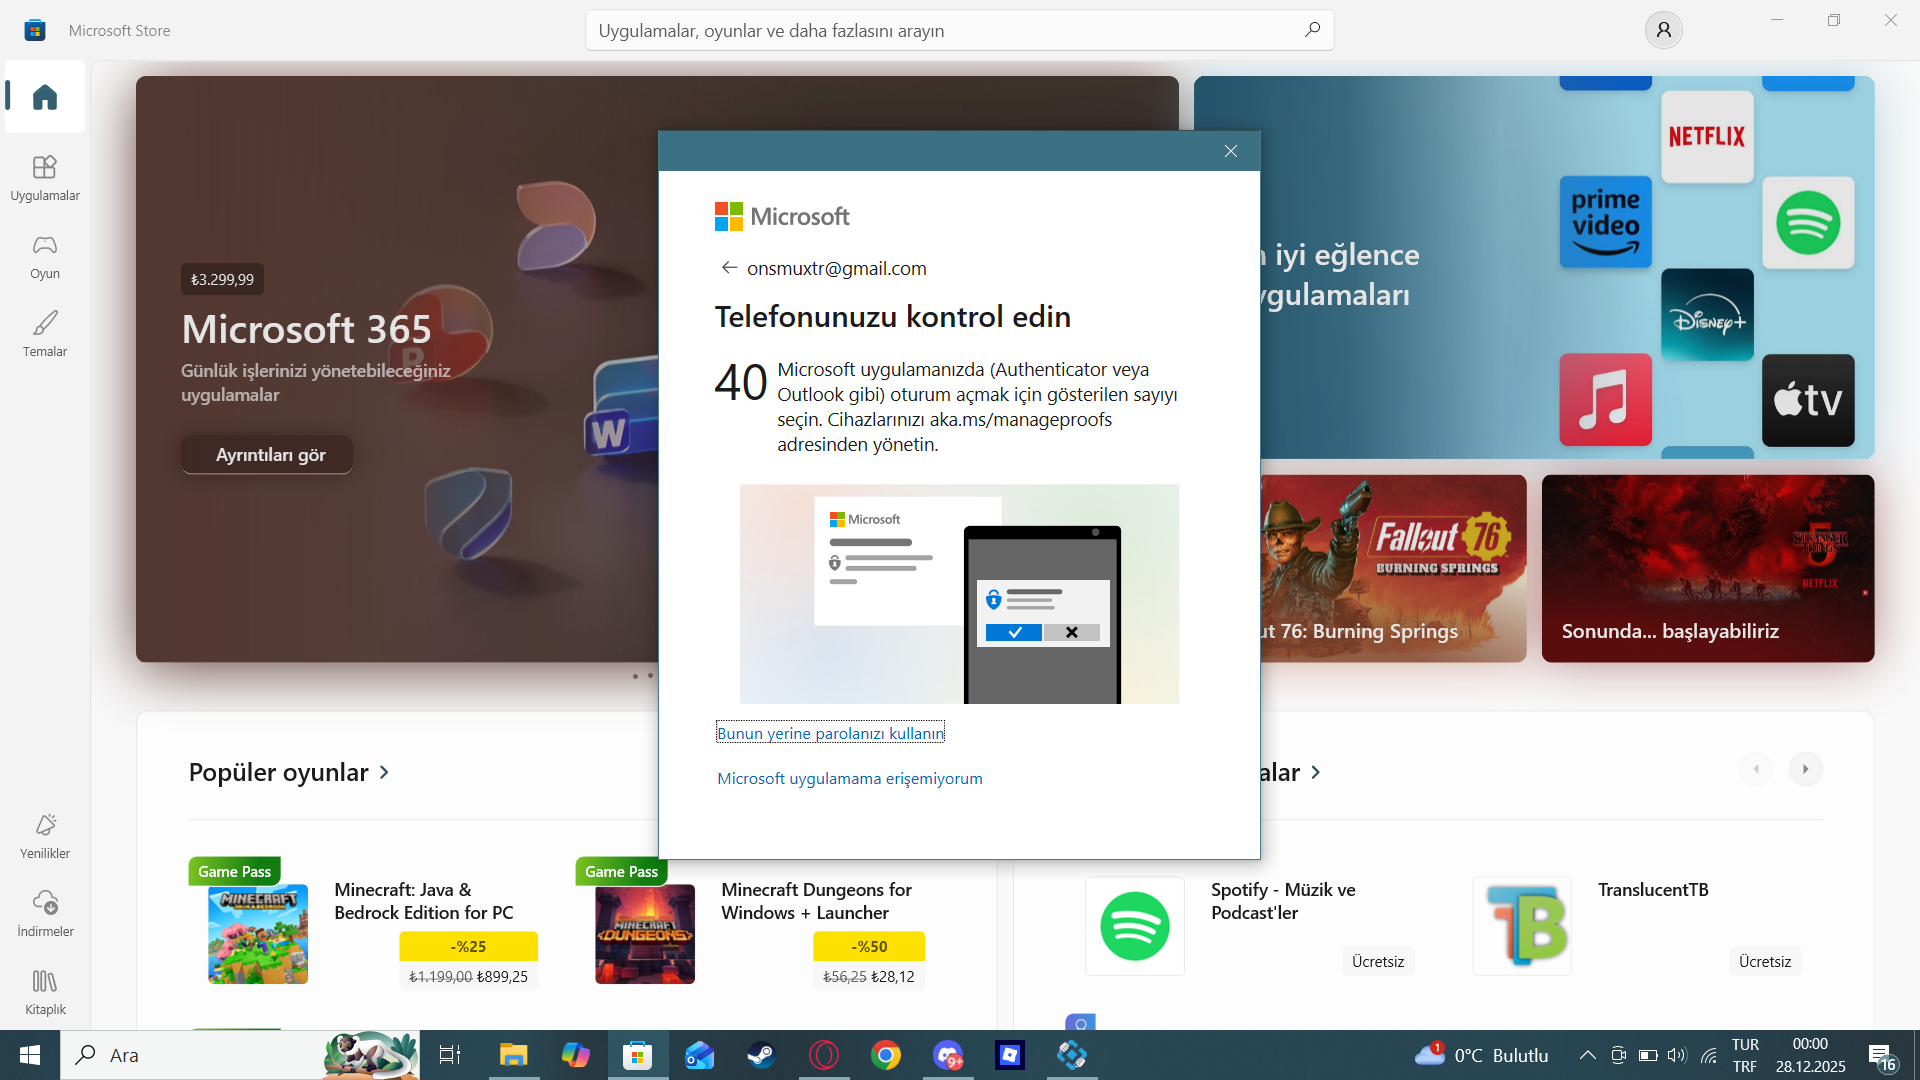
Task: Open Spotify - Müzik ve Podcast'ler app icon
Action: pos(1135,926)
